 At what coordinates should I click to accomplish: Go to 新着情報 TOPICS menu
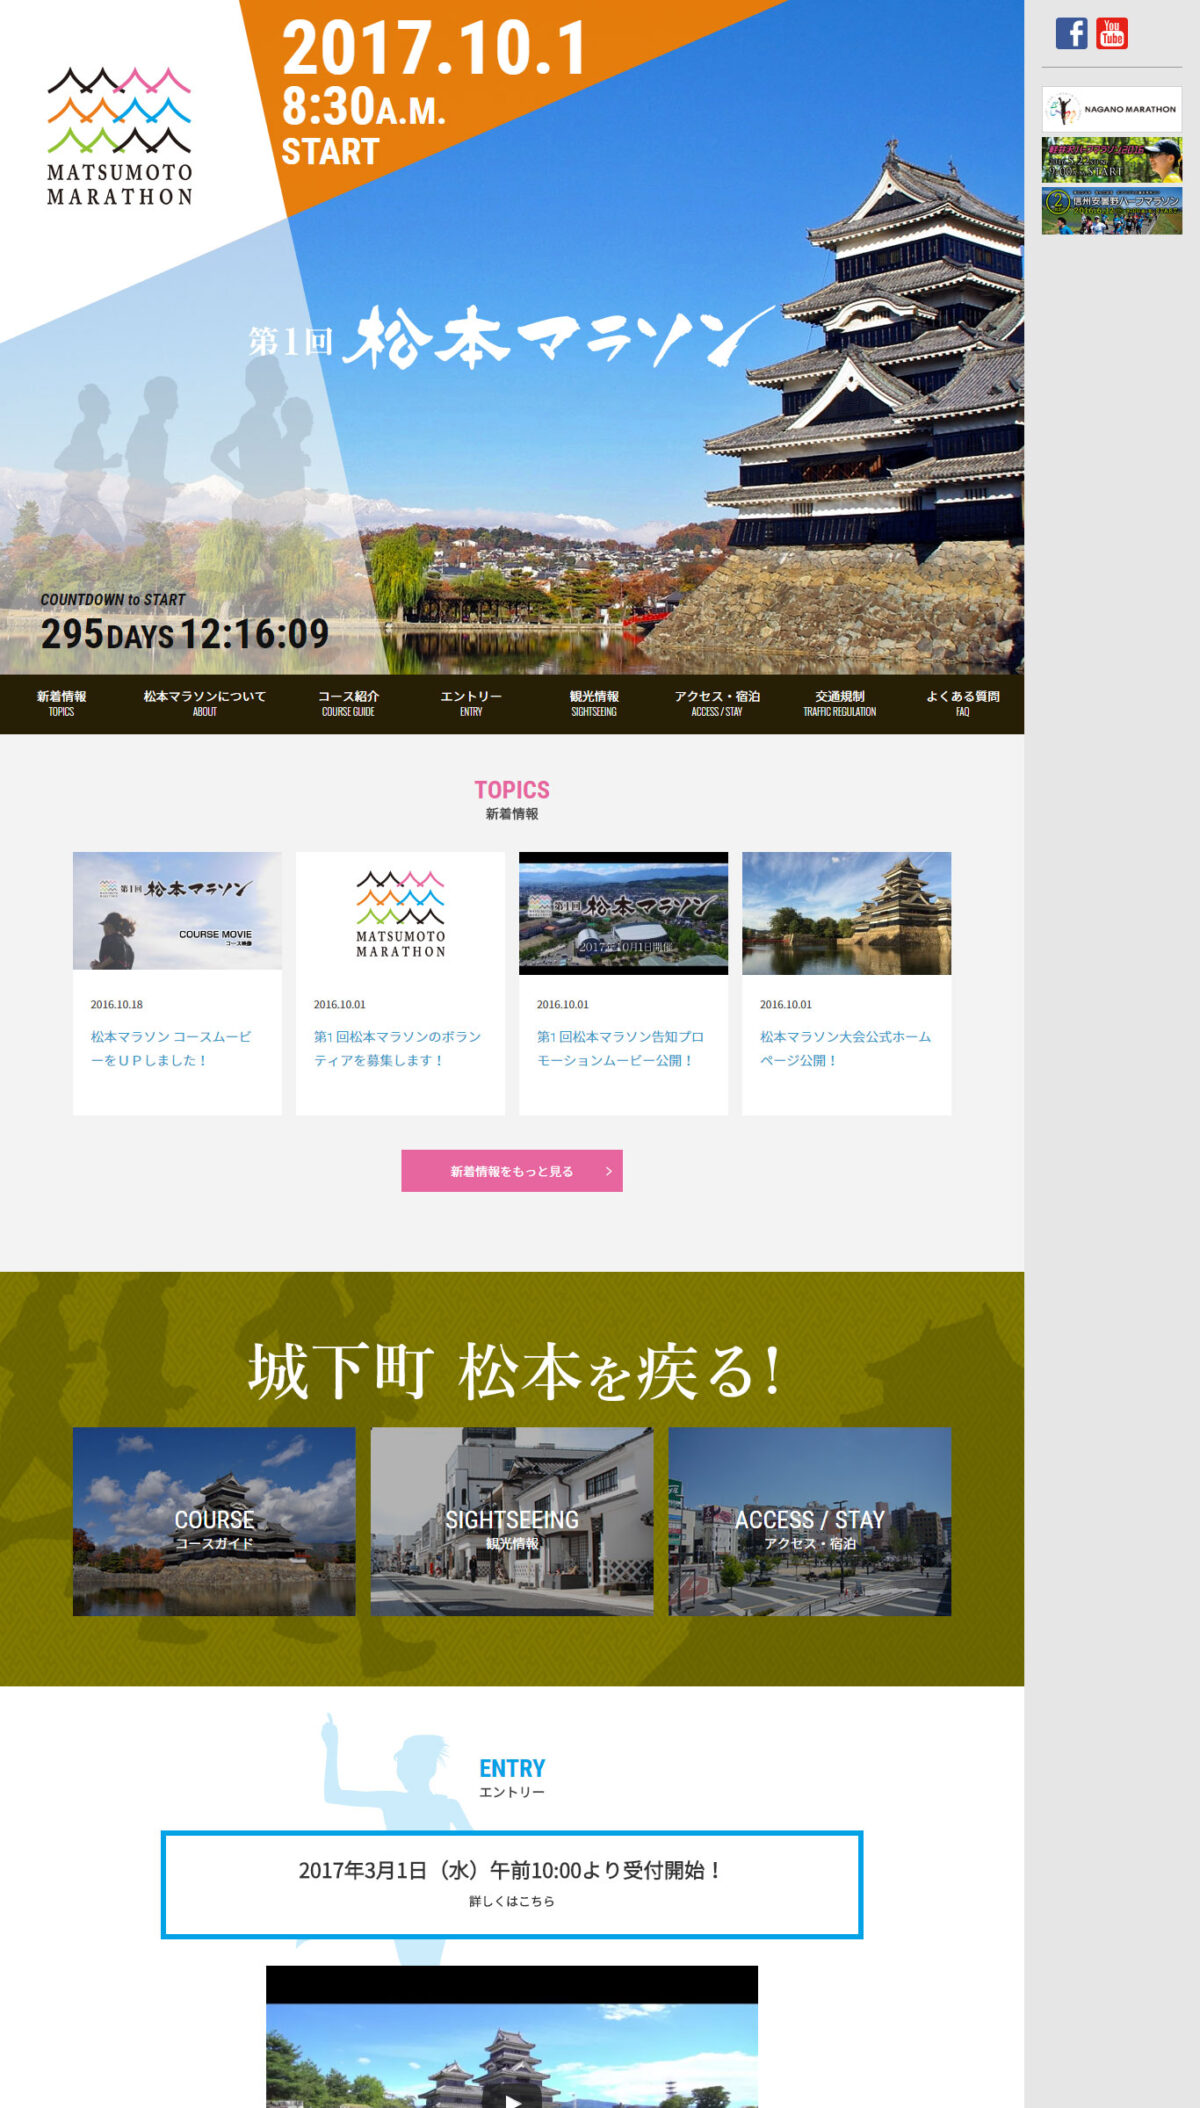tap(61, 703)
